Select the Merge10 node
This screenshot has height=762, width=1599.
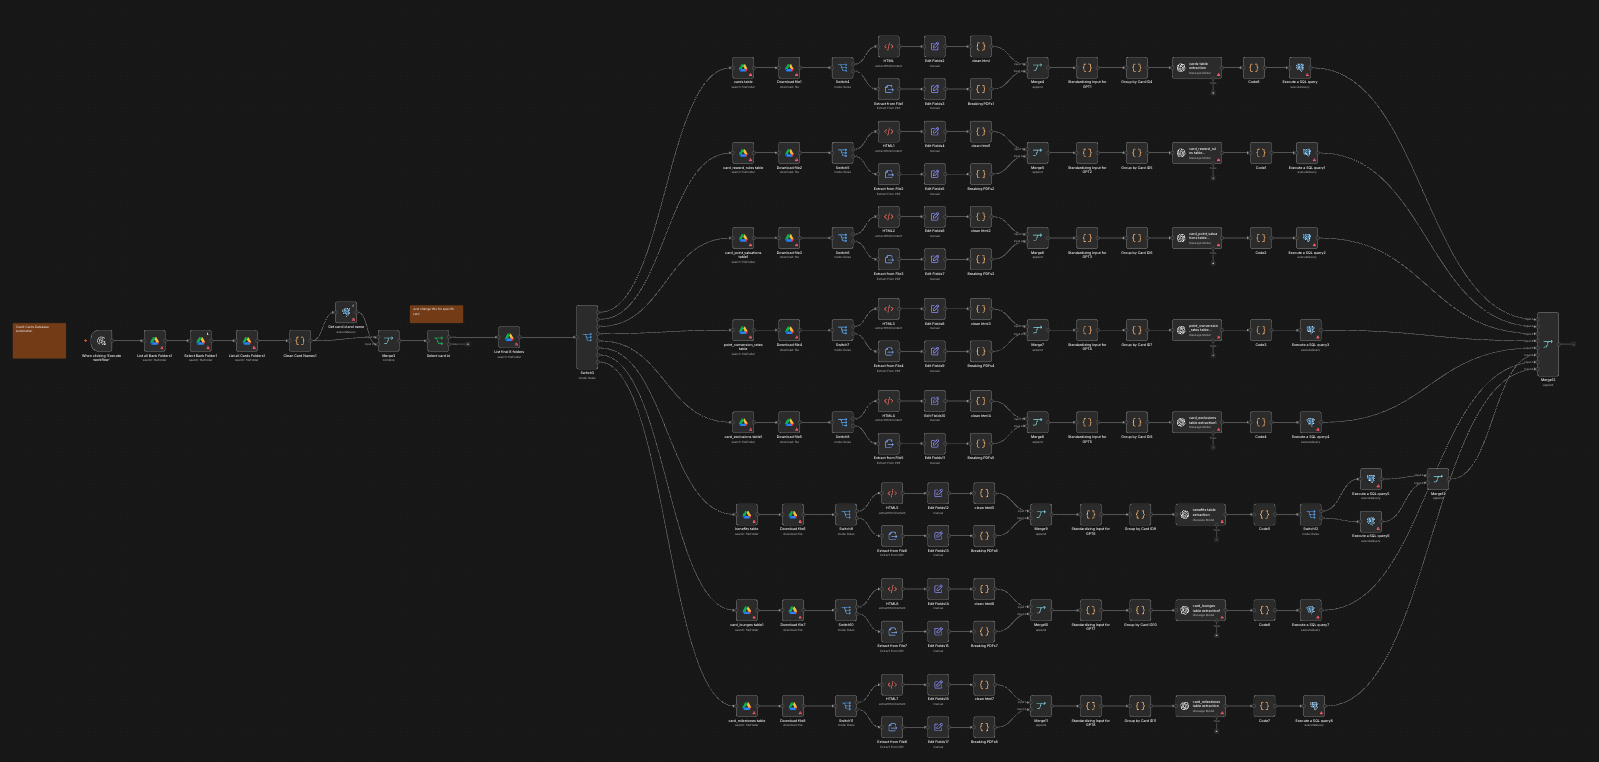[x=1041, y=610]
